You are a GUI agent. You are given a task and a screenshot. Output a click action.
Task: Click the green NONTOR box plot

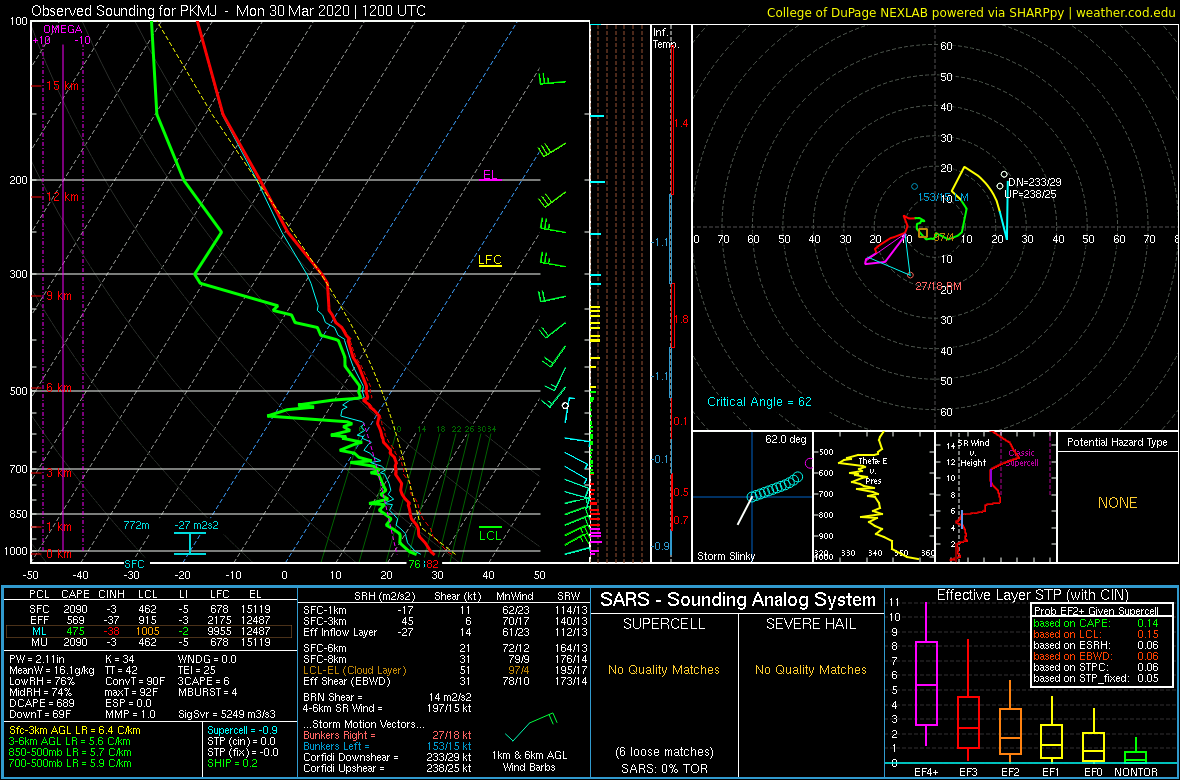(x=1136, y=751)
